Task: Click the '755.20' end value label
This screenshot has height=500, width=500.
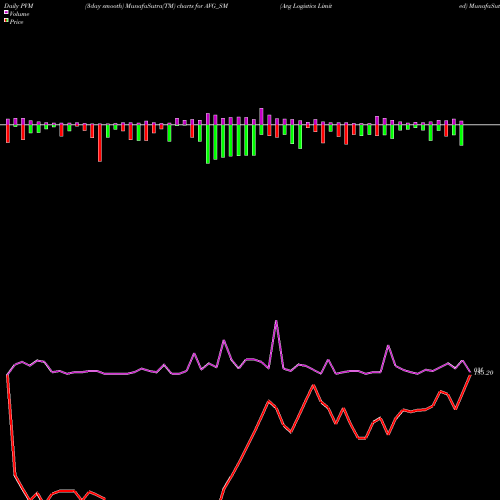Action: tap(483, 373)
